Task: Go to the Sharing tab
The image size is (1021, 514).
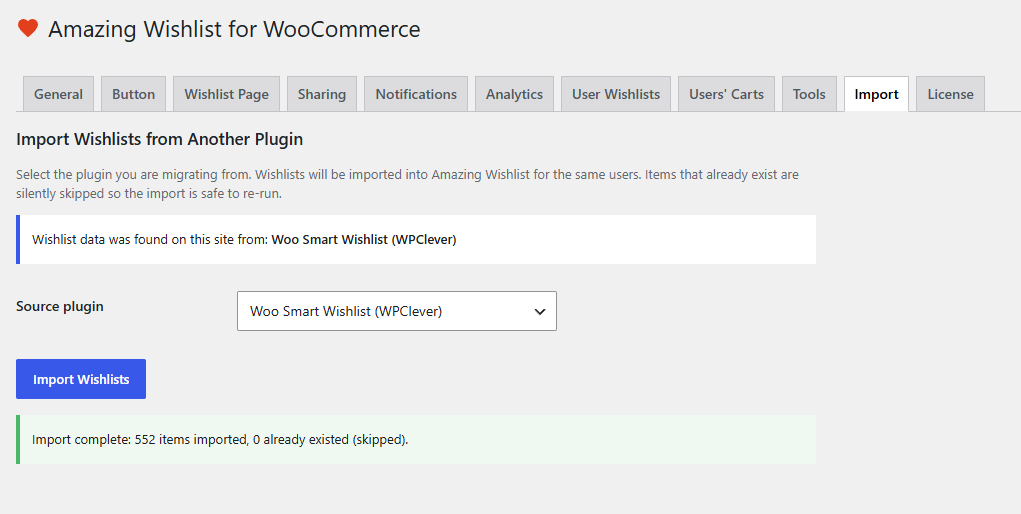Action: click(x=322, y=94)
